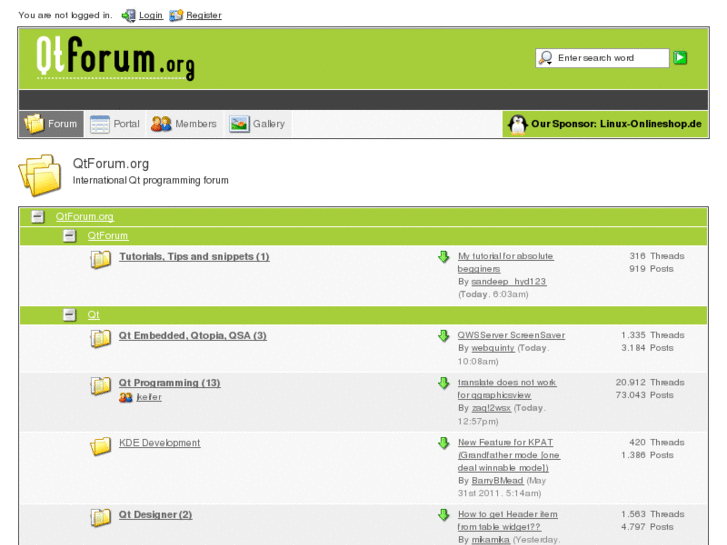
Task: Go to last post arrow for Qt Programming
Action: tap(444, 383)
